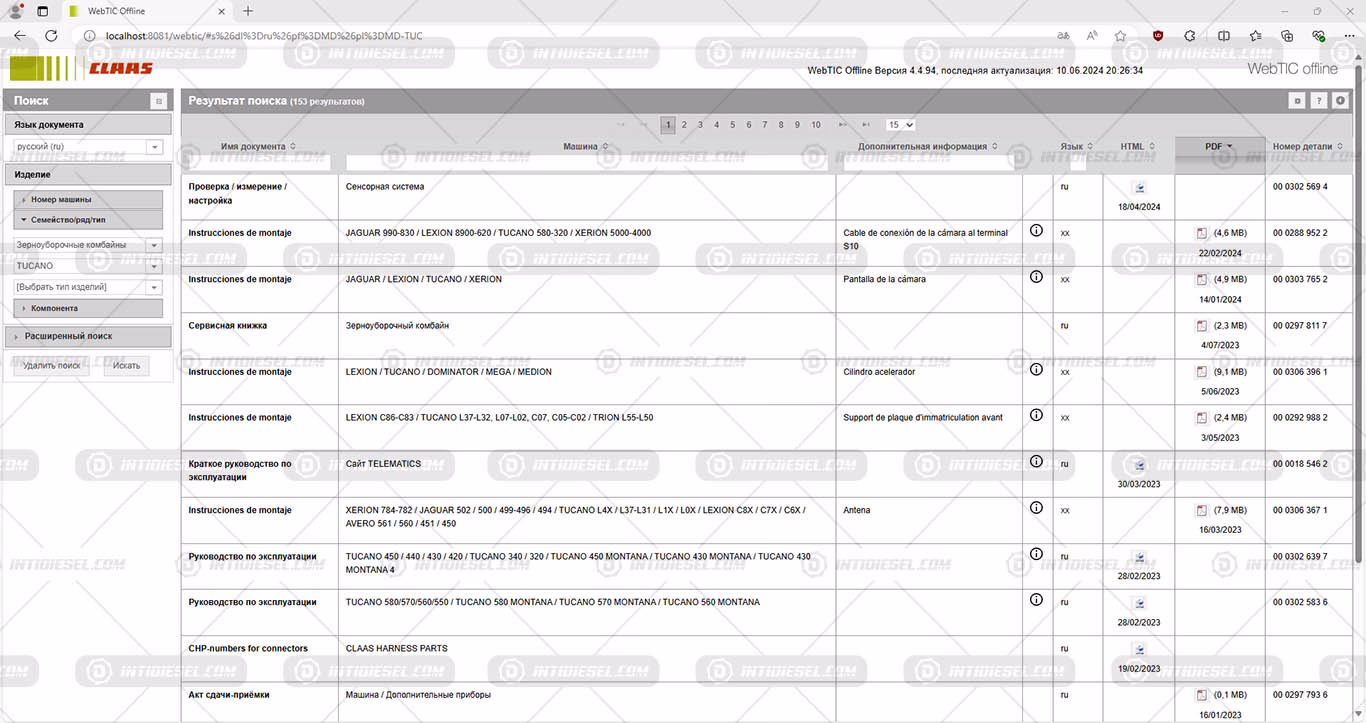
Task: Open HTML icon for CLAAS HARNESS PARTS
Action: 1138,650
